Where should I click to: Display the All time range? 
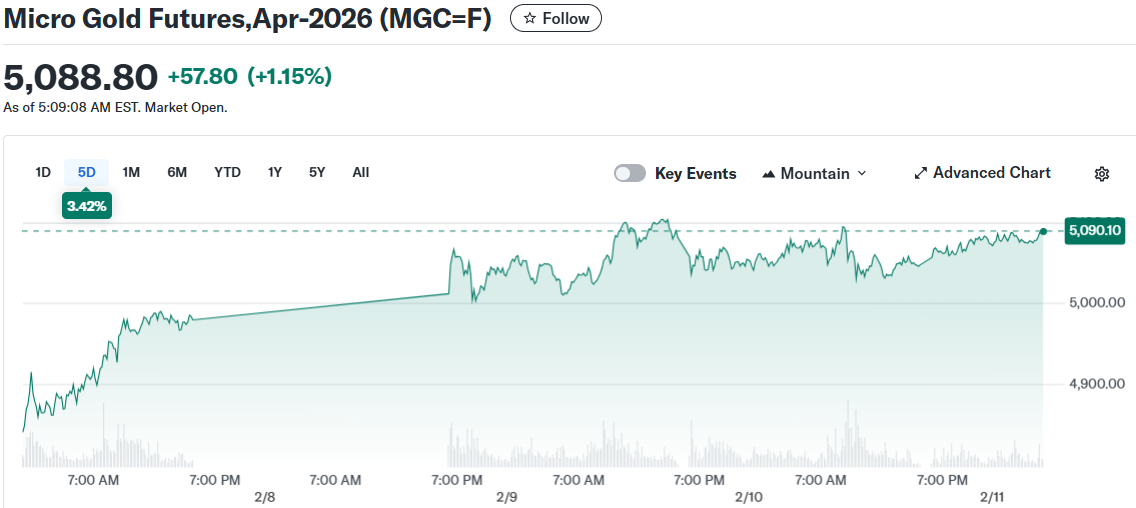click(361, 172)
